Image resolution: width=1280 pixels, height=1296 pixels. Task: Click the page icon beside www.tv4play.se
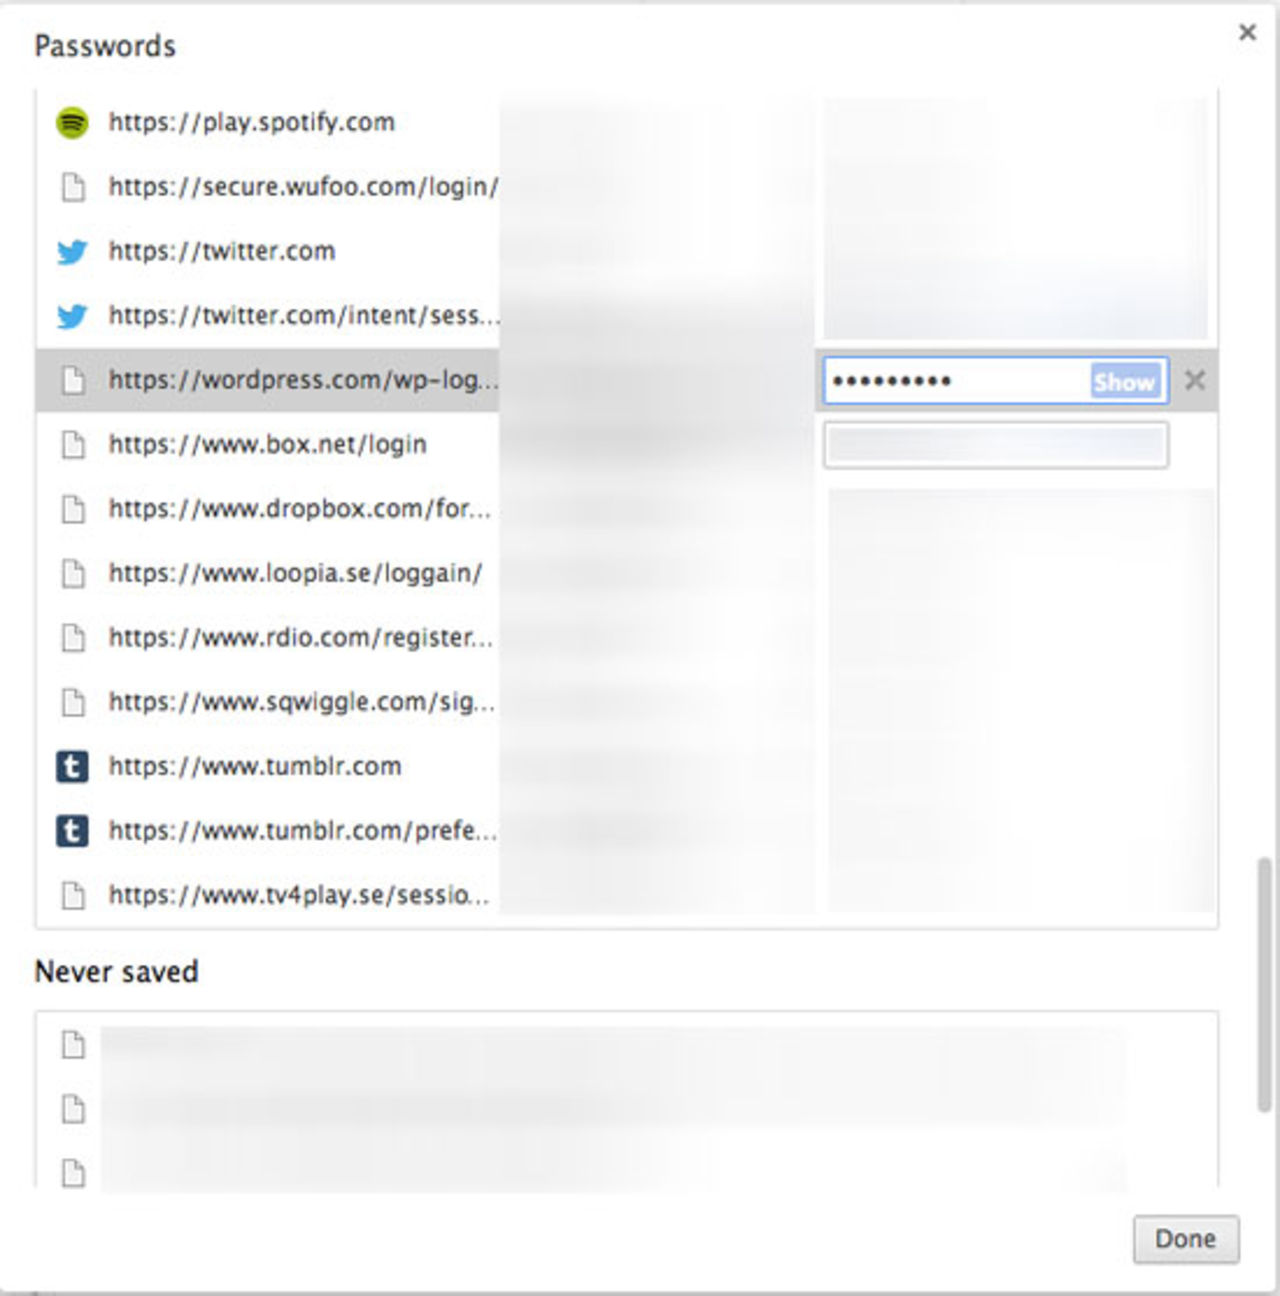[x=71, y=896]
